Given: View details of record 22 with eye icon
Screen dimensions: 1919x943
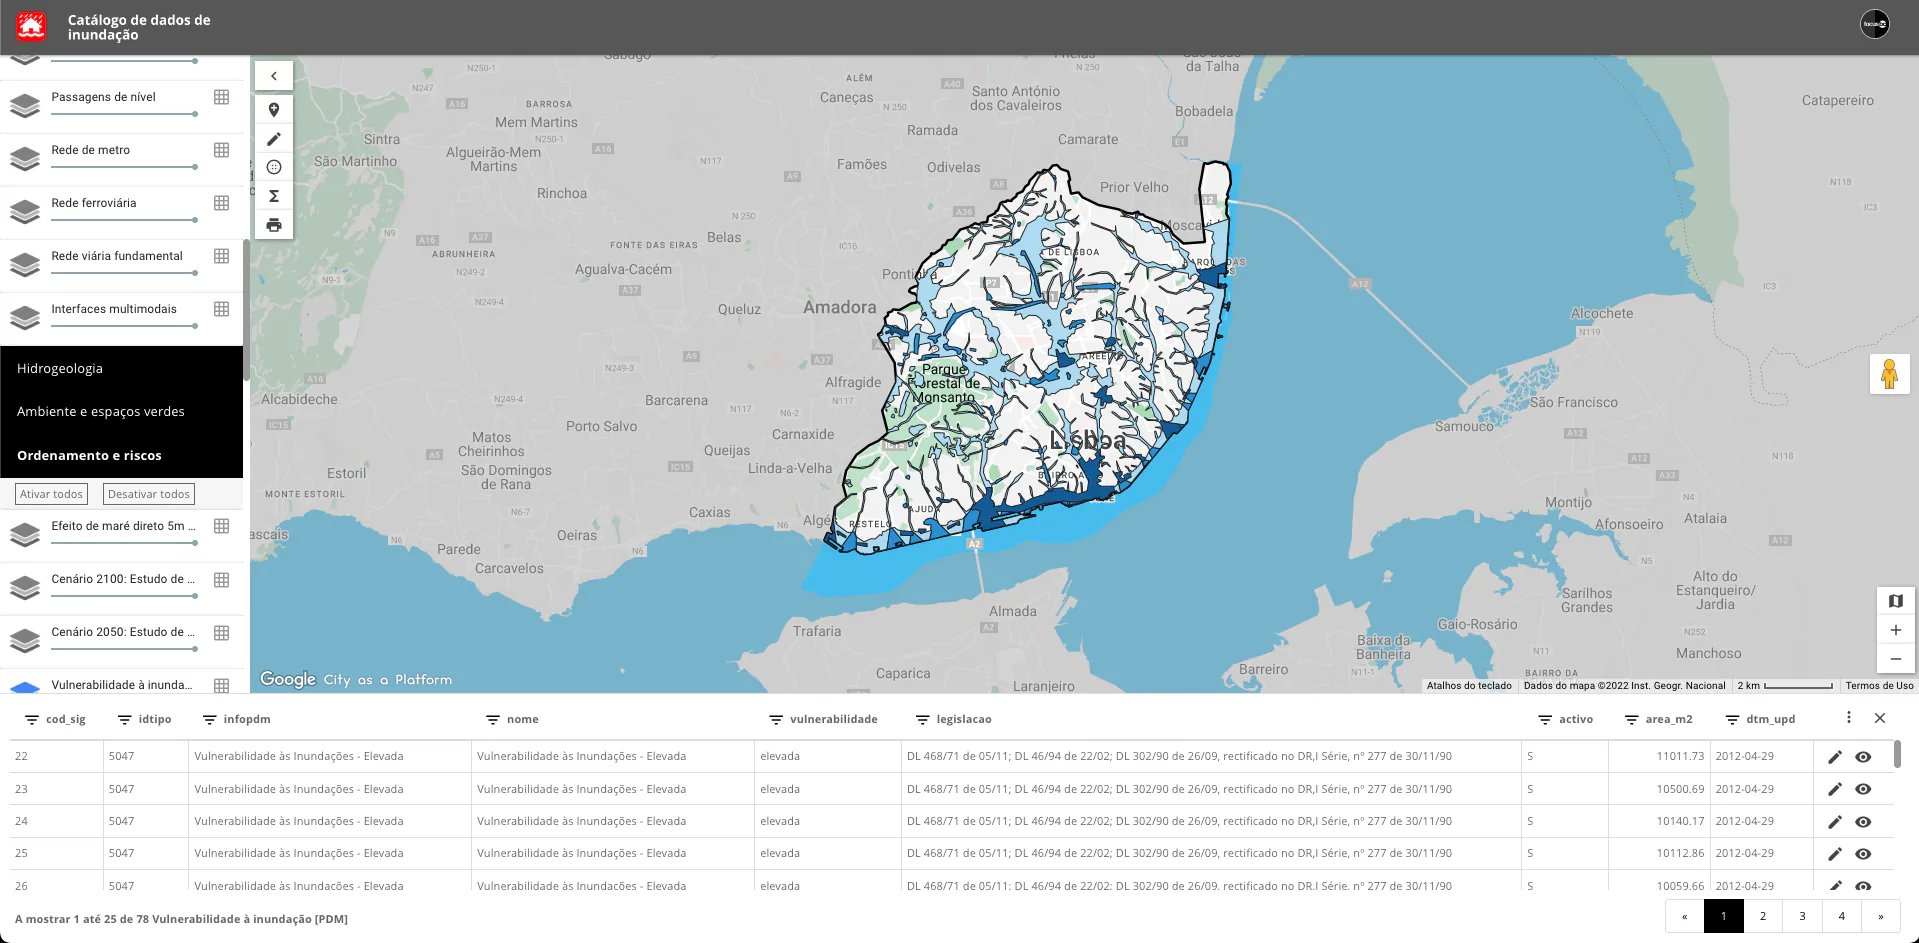Looking at the screenshot, I should click(1862, 757).
